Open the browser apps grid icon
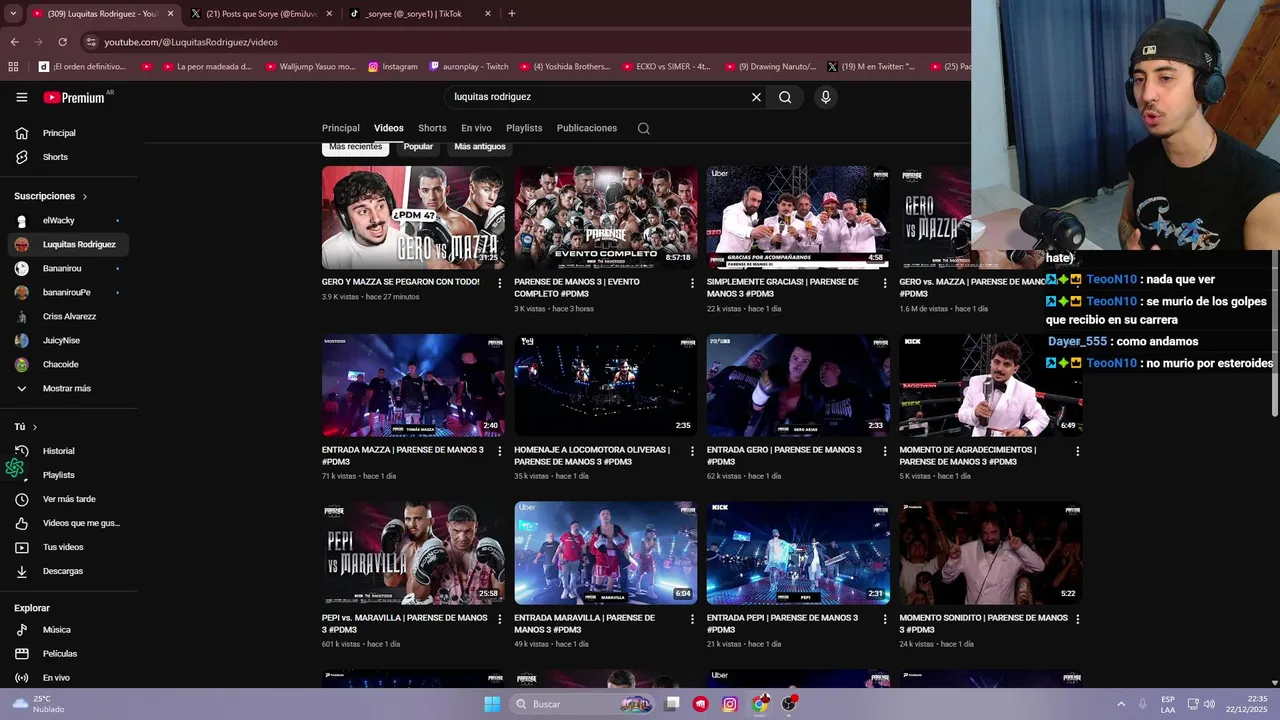 pyautogui.click(x=13, y=67)
